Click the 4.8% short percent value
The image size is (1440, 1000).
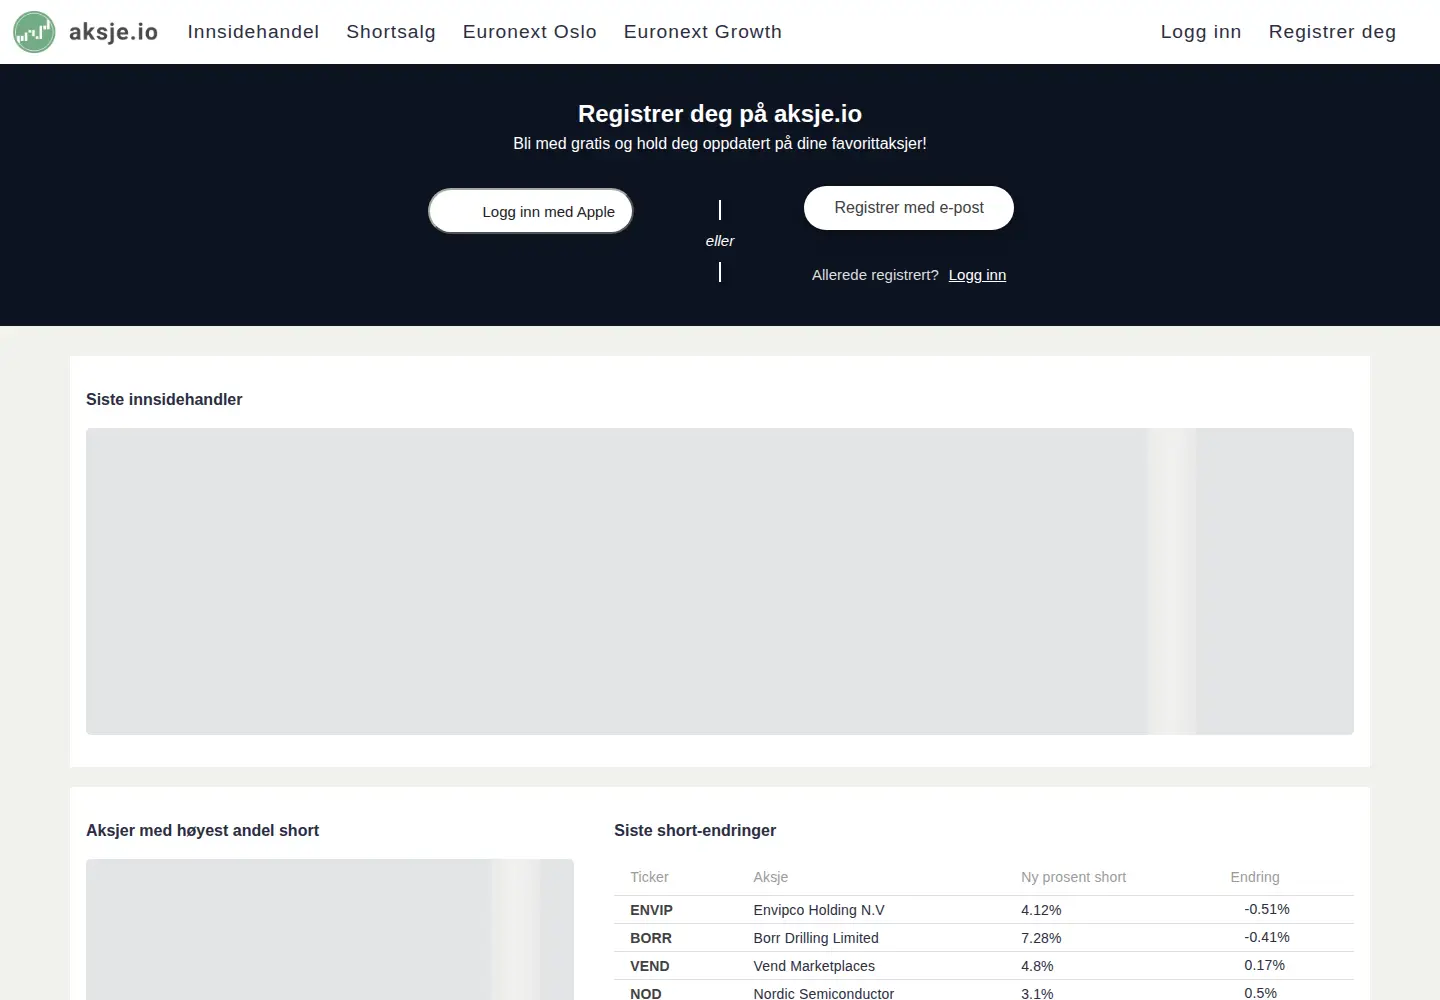tap(1037, 966)
